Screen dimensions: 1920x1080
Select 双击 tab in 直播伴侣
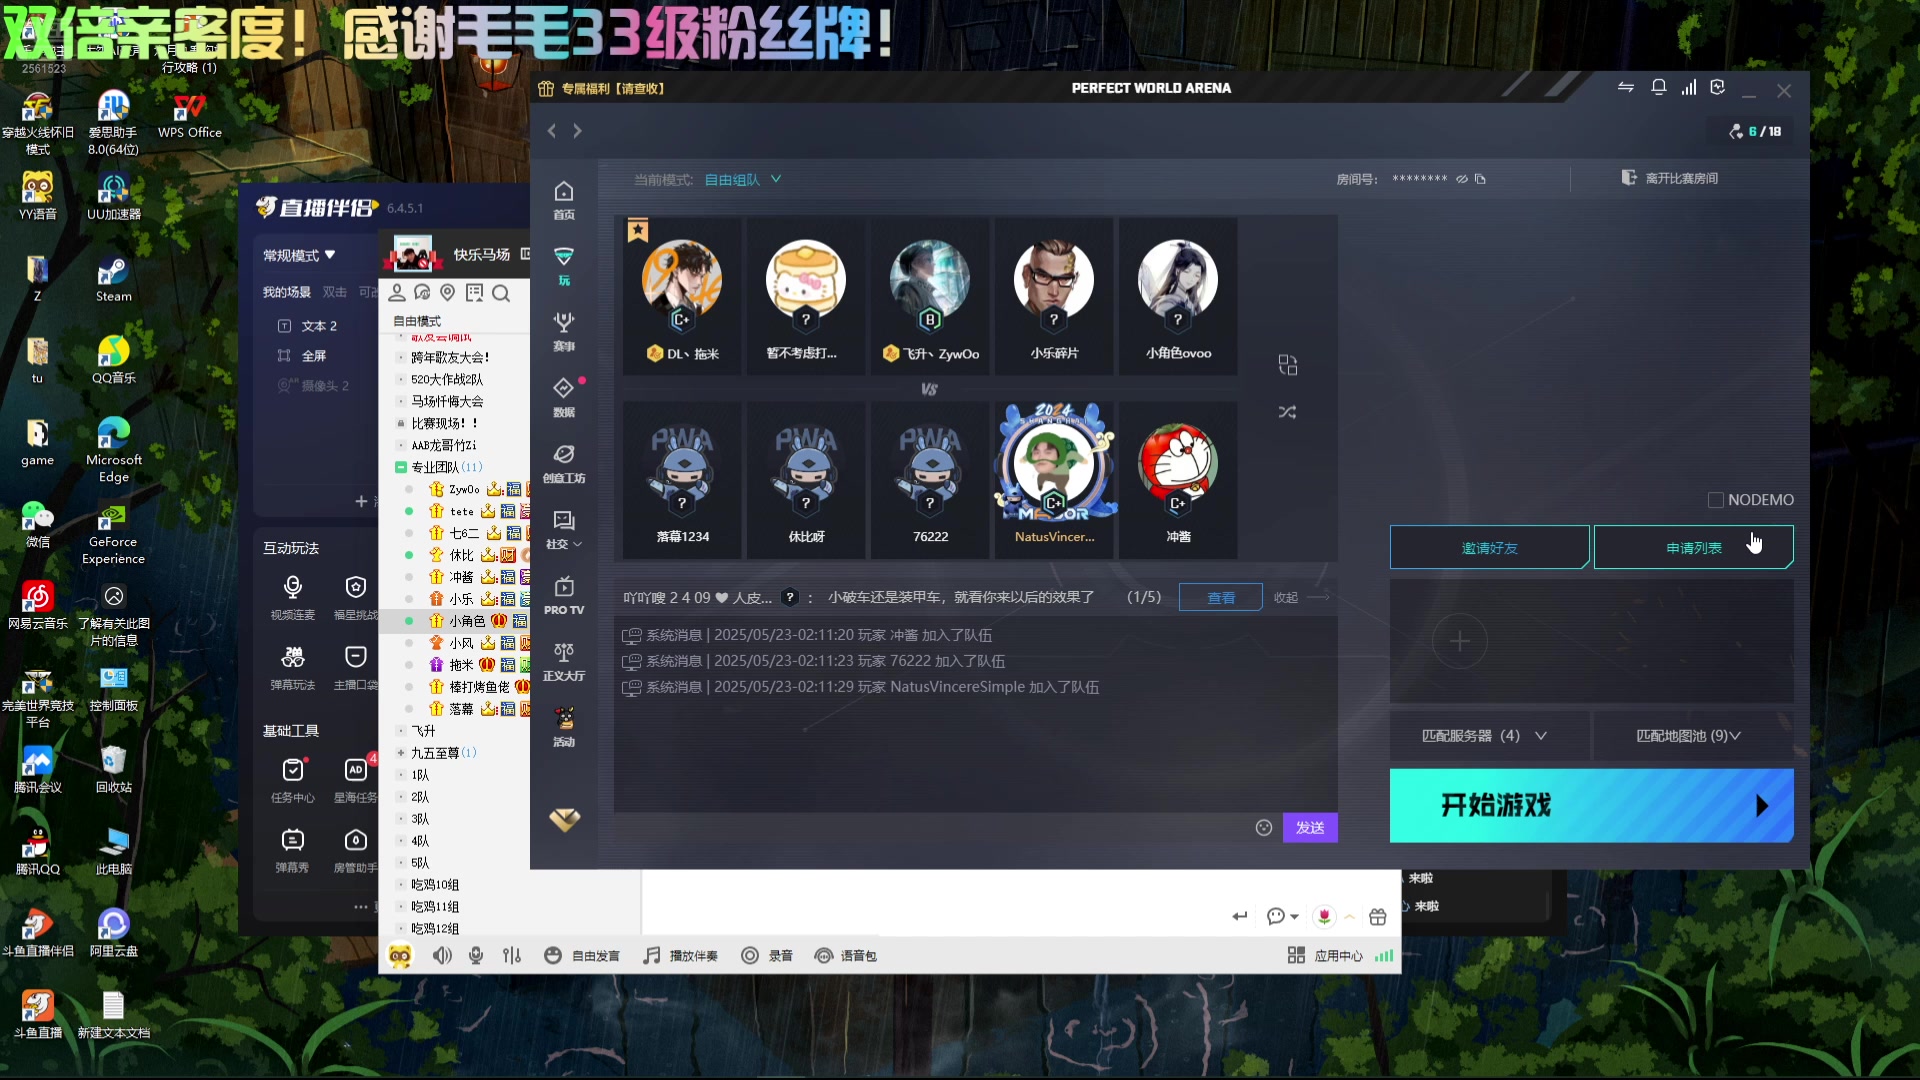335,292
